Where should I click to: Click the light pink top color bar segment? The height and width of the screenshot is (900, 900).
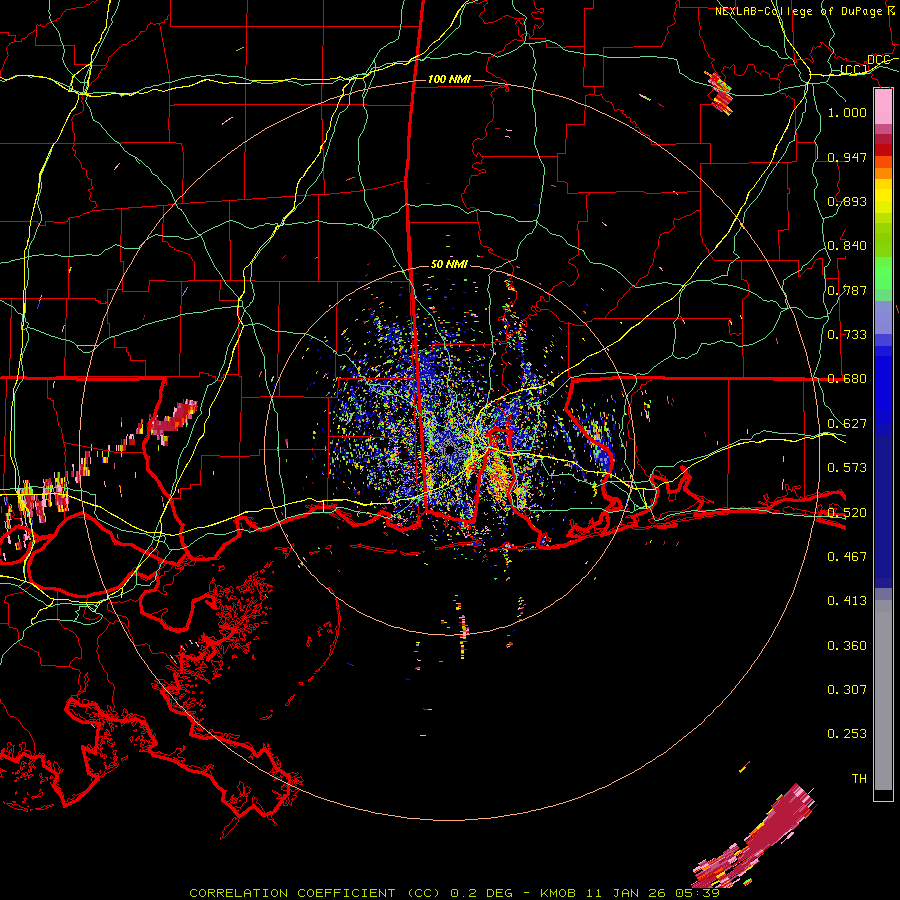883,107
